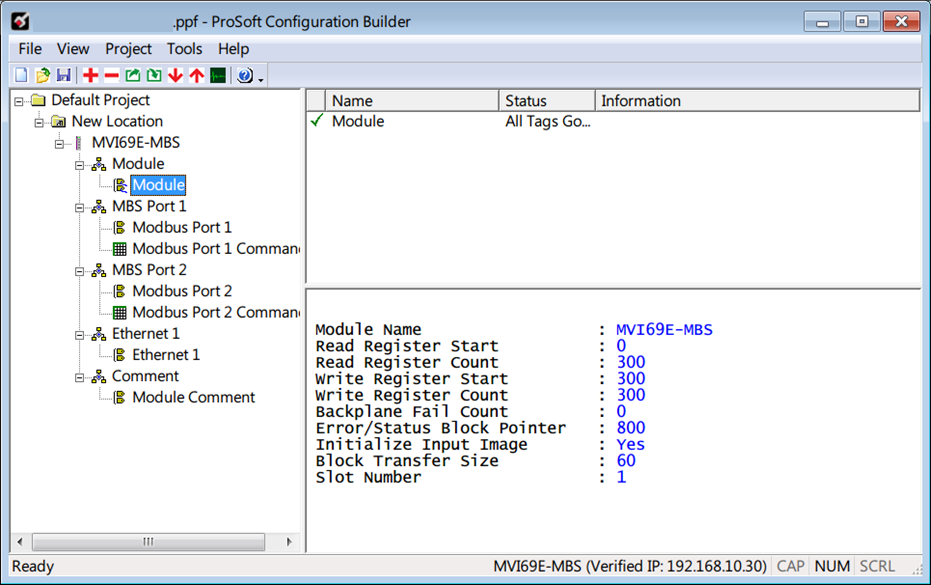Image resolution: width=931 pixels, height=585 pixels.
Task: Click the Help question mark icon
Action: (245, 75)
